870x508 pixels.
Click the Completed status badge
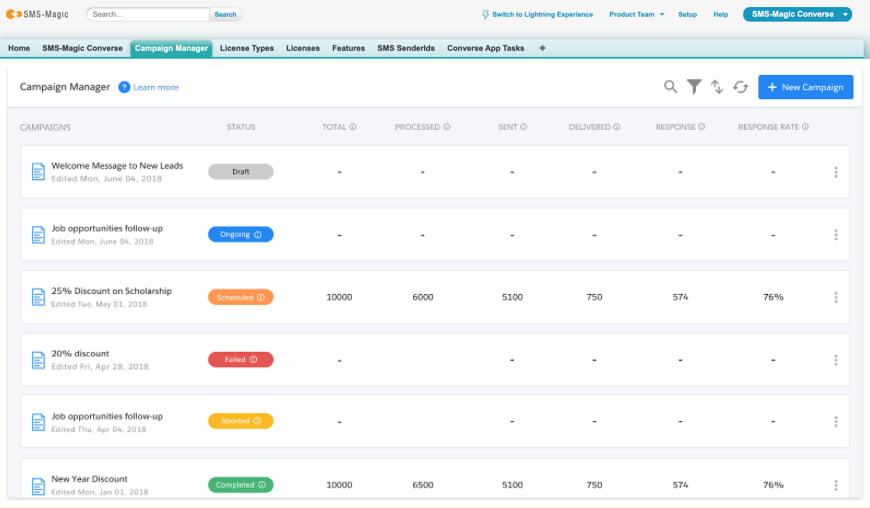[x=241, y=485]
